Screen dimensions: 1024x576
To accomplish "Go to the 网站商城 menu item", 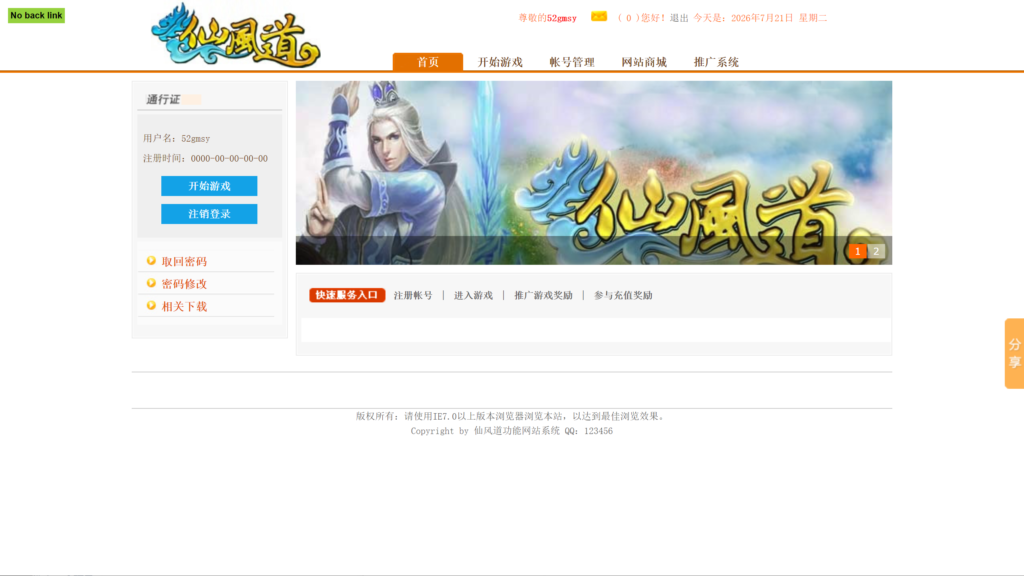I will tap(644, 62).
